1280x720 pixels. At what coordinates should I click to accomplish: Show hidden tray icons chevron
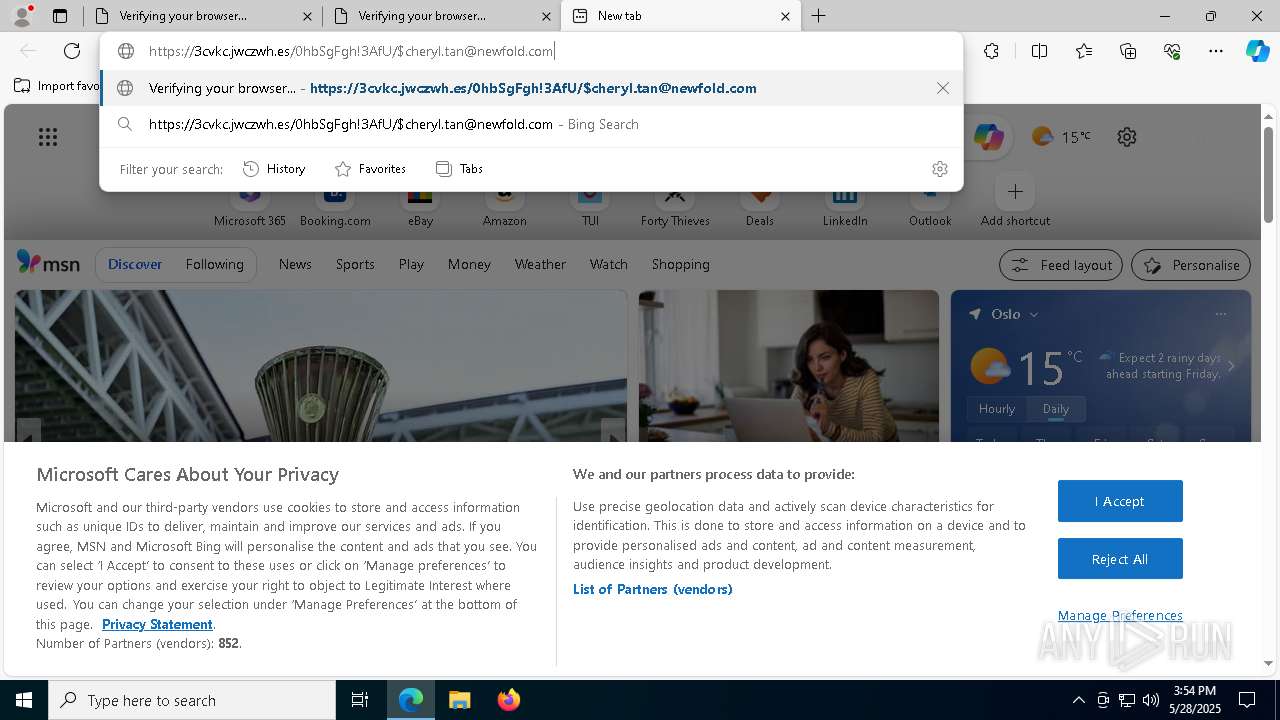point(1078,700)
